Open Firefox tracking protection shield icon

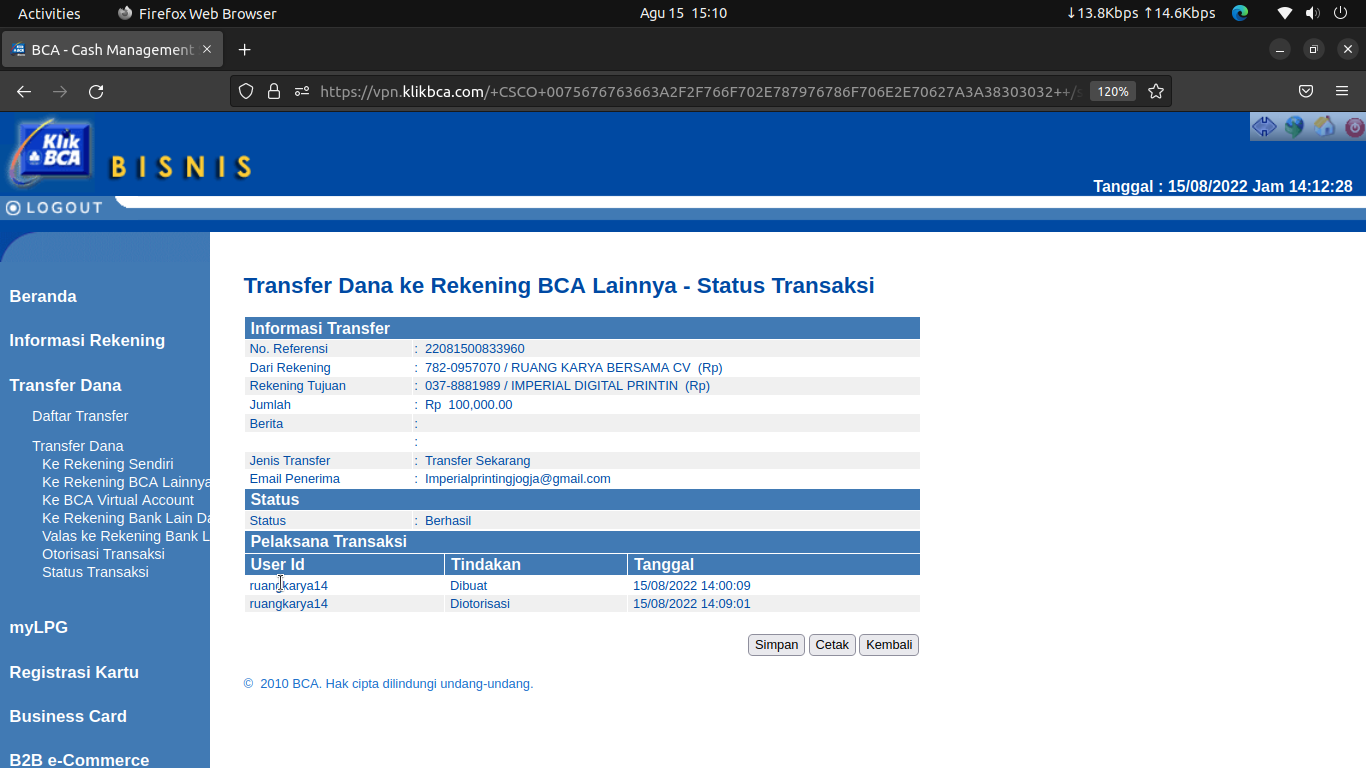tap(246, 92)
